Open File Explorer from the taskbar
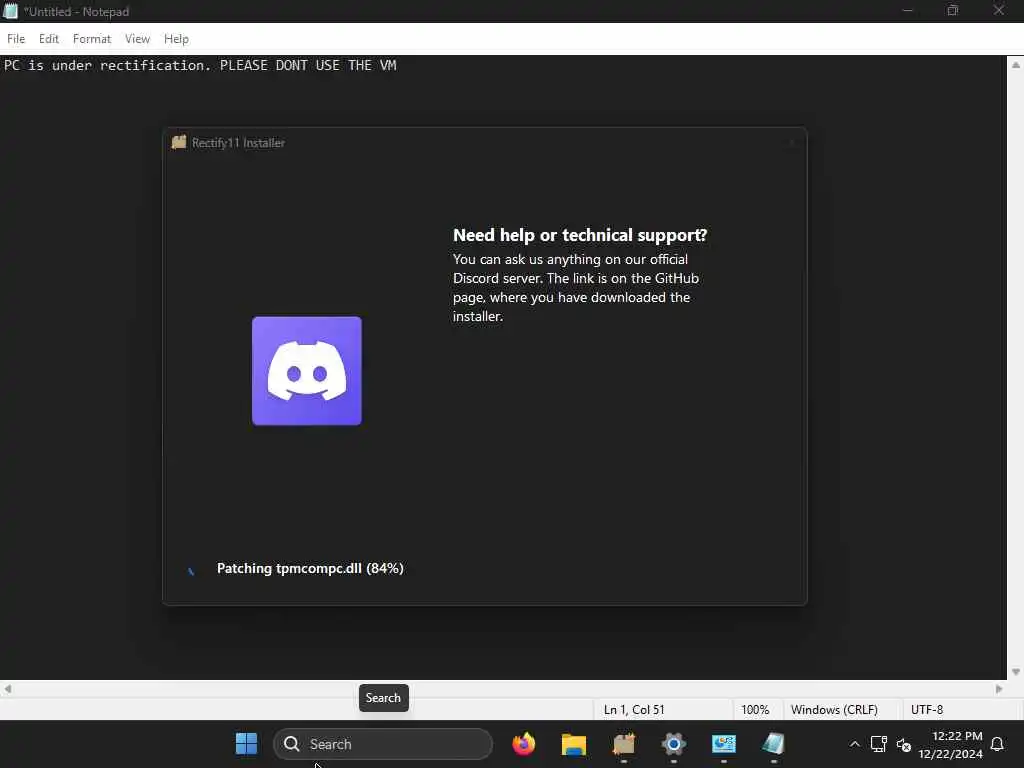 pyautogui.click(x=573, y=744)
